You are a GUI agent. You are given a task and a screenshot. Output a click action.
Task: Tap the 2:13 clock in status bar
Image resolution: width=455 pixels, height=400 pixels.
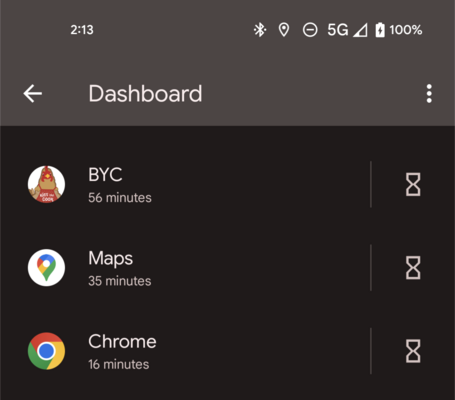click(82, 30)
